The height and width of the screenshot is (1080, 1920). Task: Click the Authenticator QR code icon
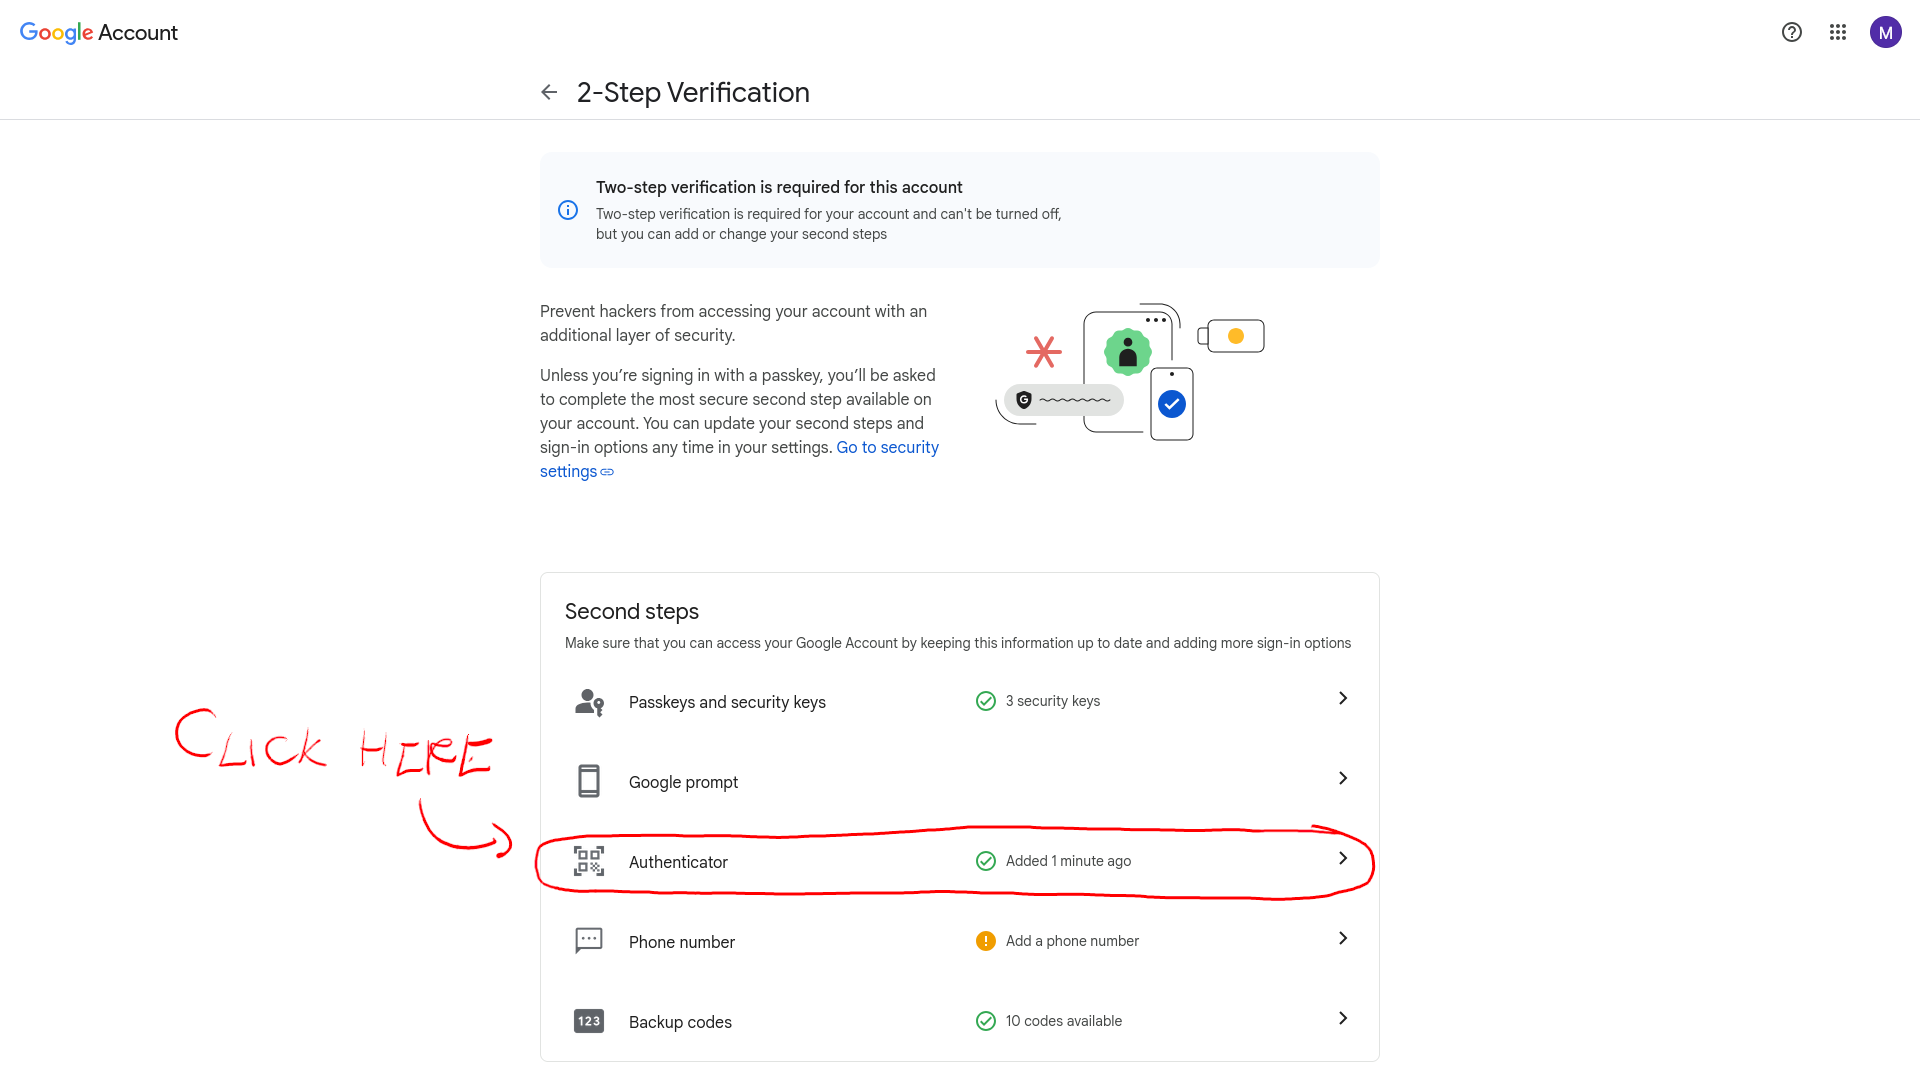coord(589,861)
